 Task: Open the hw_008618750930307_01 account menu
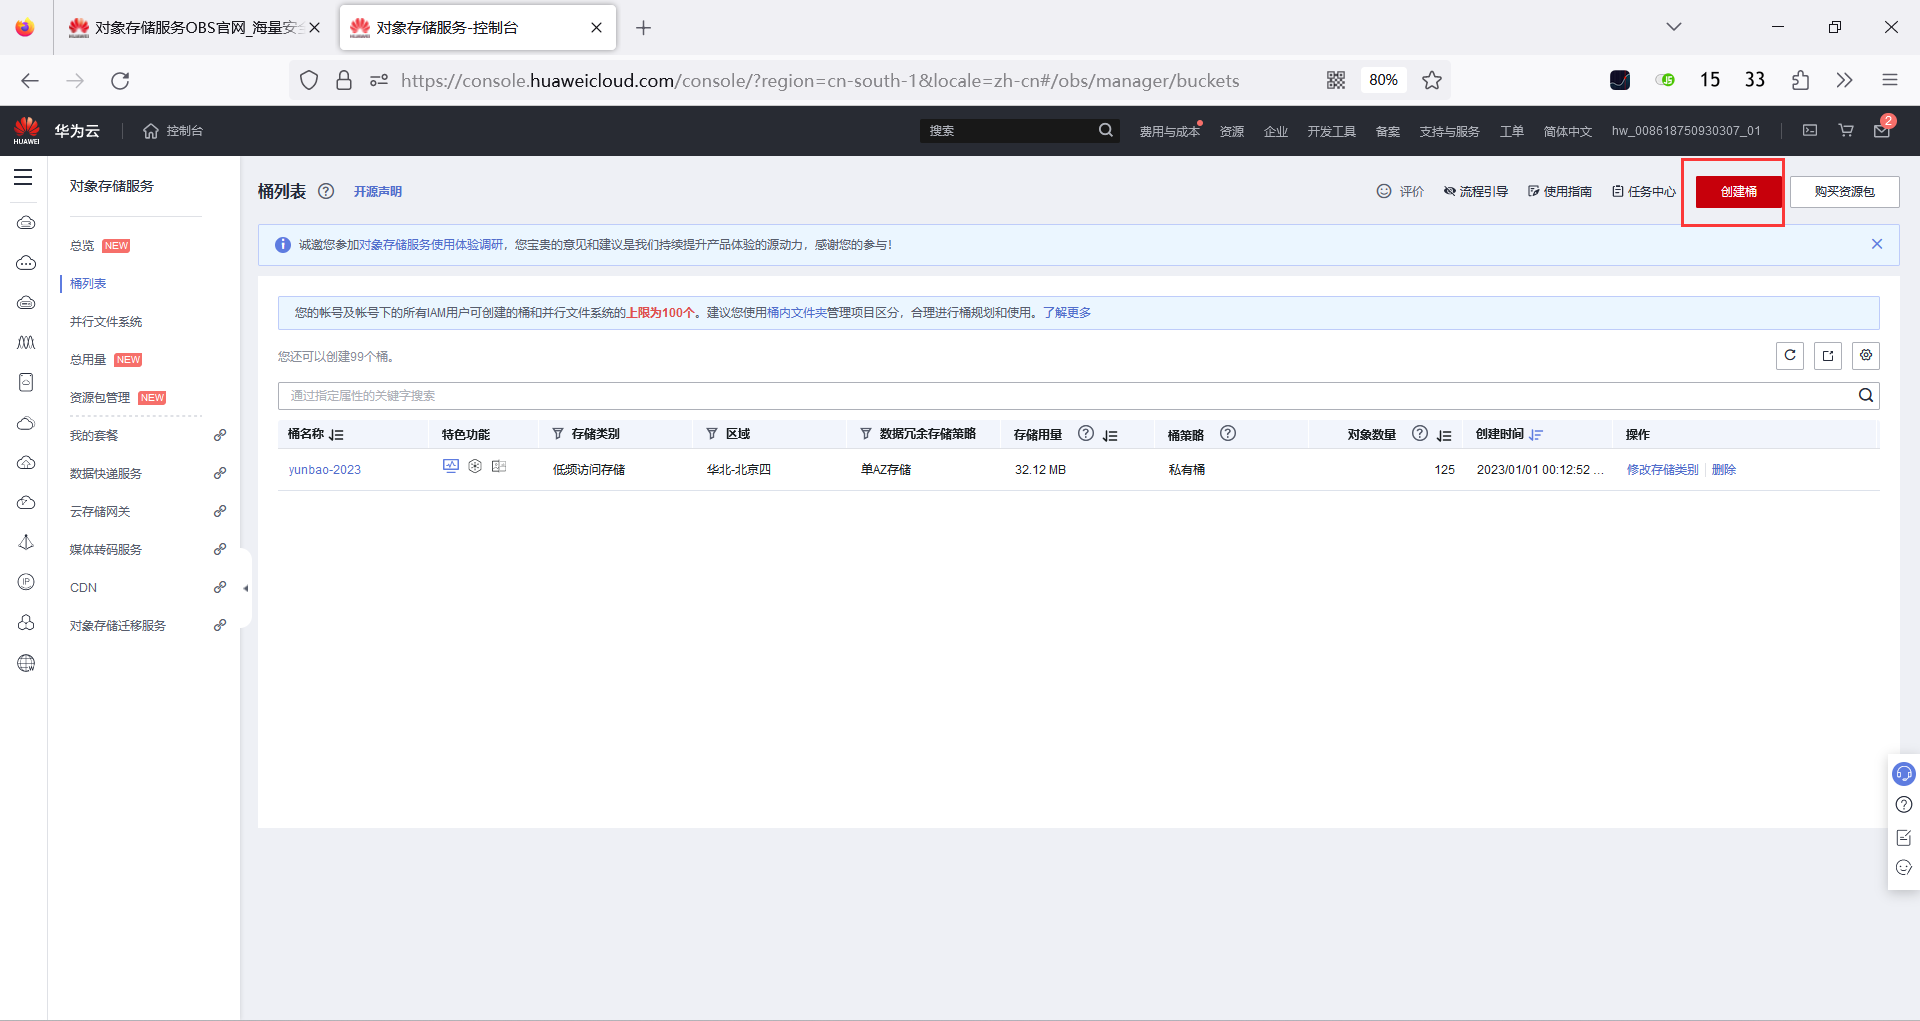1686,131
